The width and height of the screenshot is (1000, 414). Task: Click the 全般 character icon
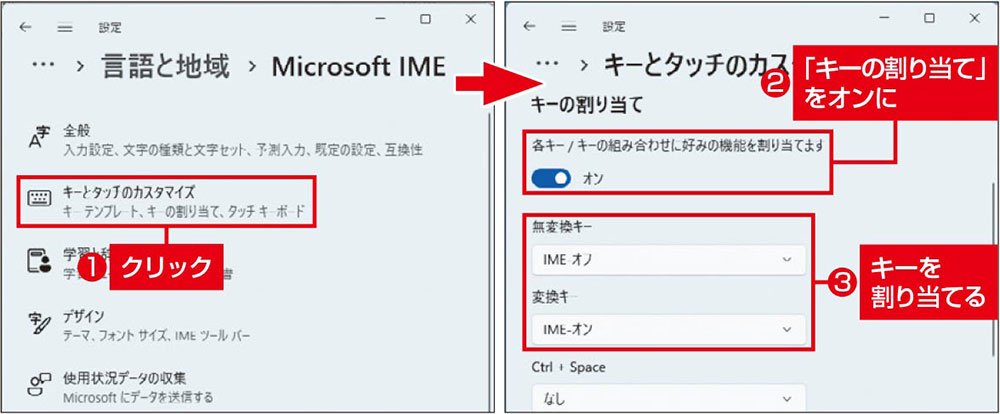pos(39,137)
